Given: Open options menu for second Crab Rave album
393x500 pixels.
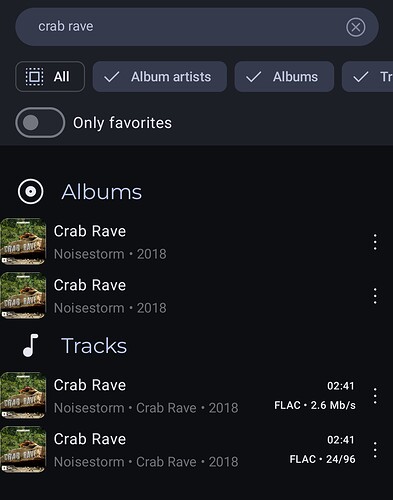Looking at the screenshot, I should coord(375,296).
